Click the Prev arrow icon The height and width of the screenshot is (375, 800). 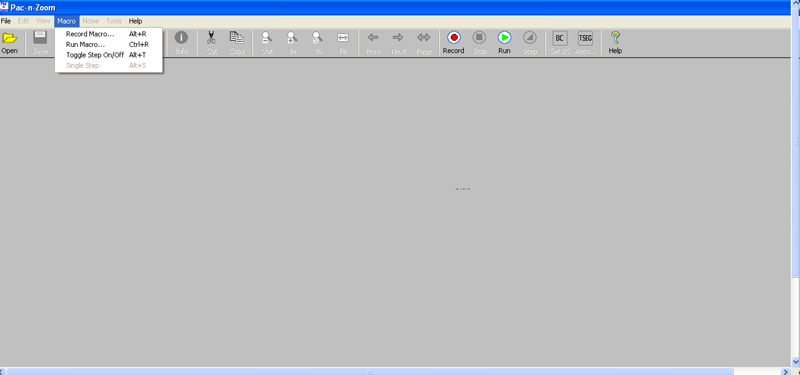tap(373, 37)
